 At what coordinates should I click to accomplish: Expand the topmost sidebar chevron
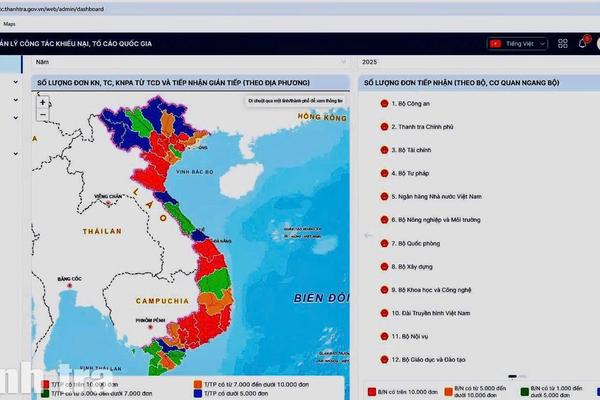tap(16, 82)
